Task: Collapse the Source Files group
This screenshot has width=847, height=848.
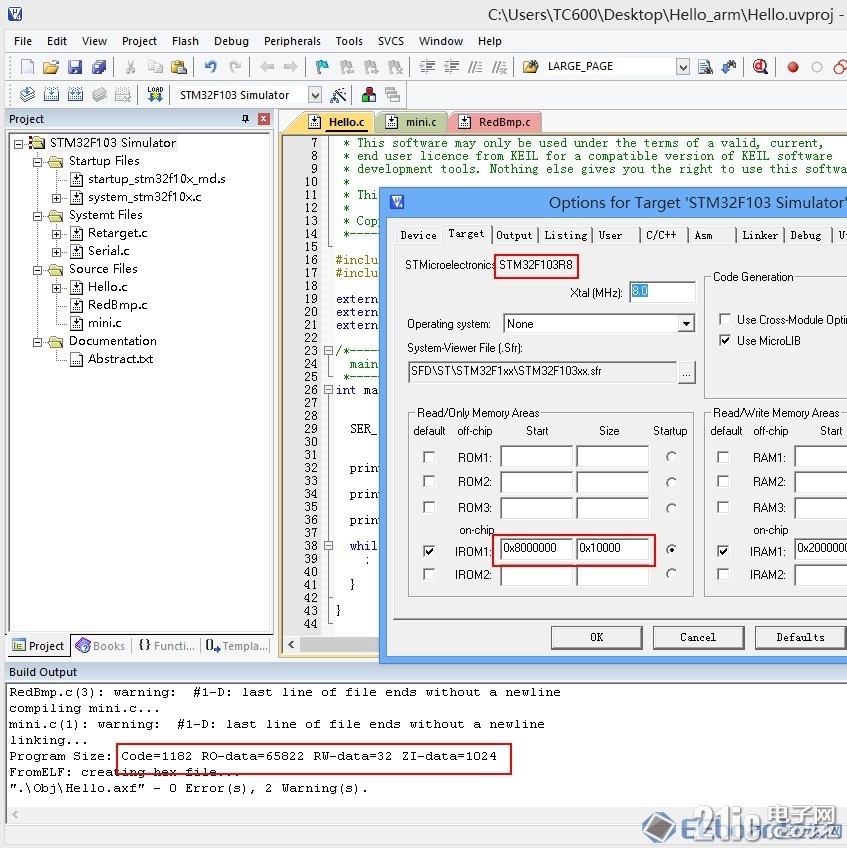Action: click(x=37, y=270)
